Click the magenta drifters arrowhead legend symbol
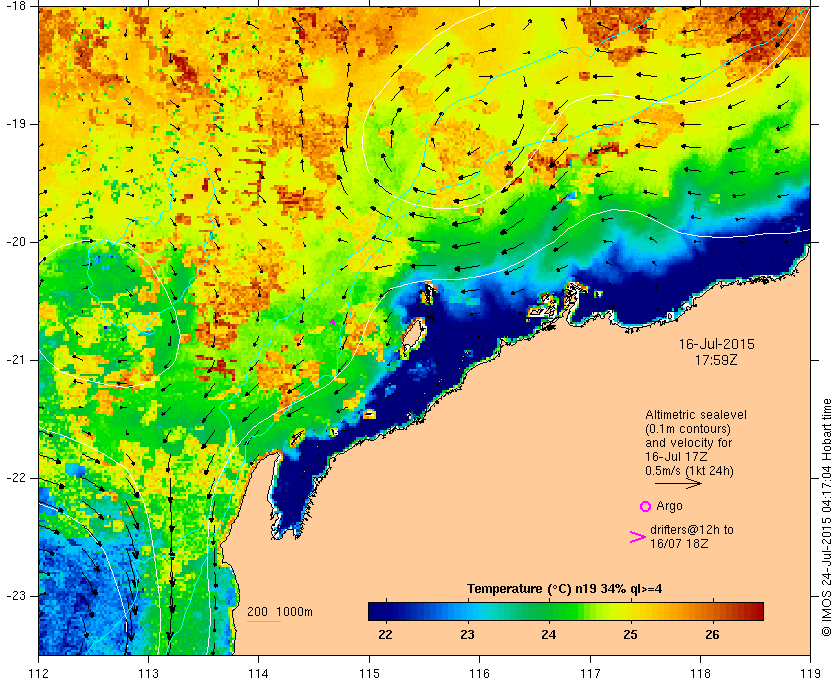The height and width of the screenshot is (680, 840). (637, 537)
